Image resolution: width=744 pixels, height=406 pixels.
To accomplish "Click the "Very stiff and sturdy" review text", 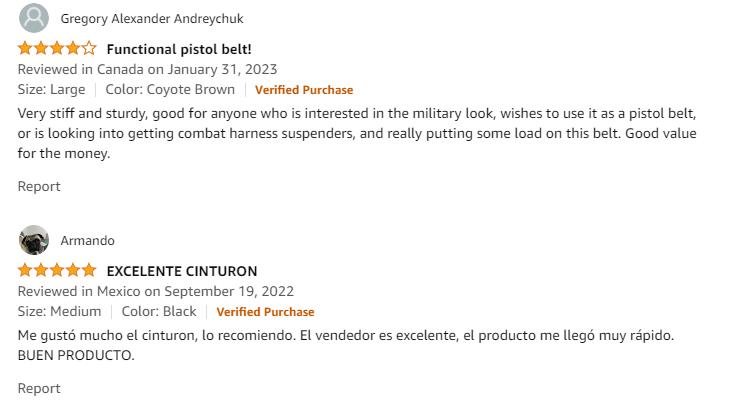I will (x=357, y=133).
